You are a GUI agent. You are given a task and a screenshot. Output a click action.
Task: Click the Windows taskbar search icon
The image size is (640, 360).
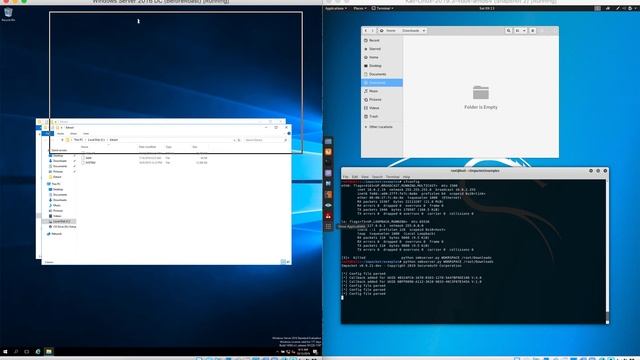point(16,351)
